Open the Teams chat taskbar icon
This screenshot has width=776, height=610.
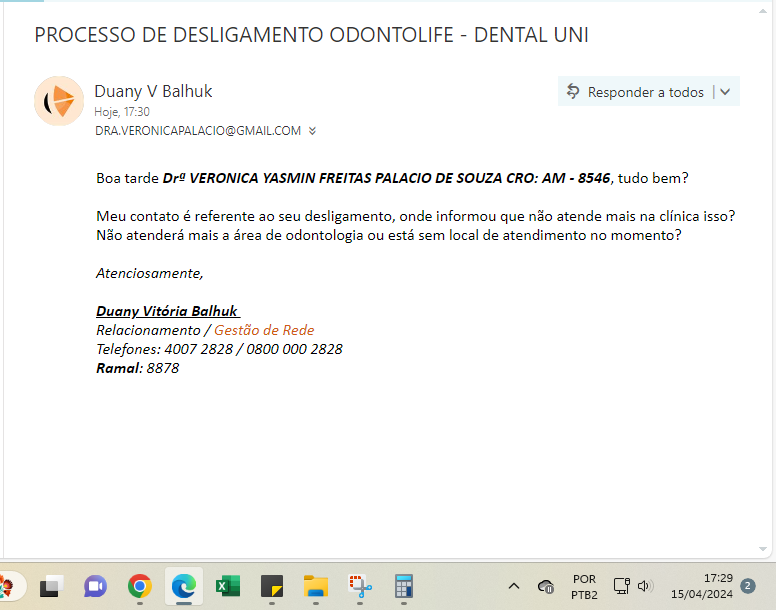point(95,587)
